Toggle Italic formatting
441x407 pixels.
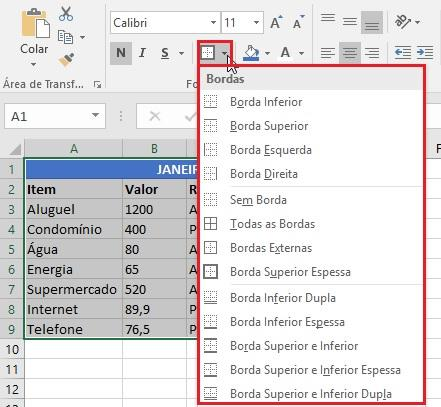pos(142,53)
